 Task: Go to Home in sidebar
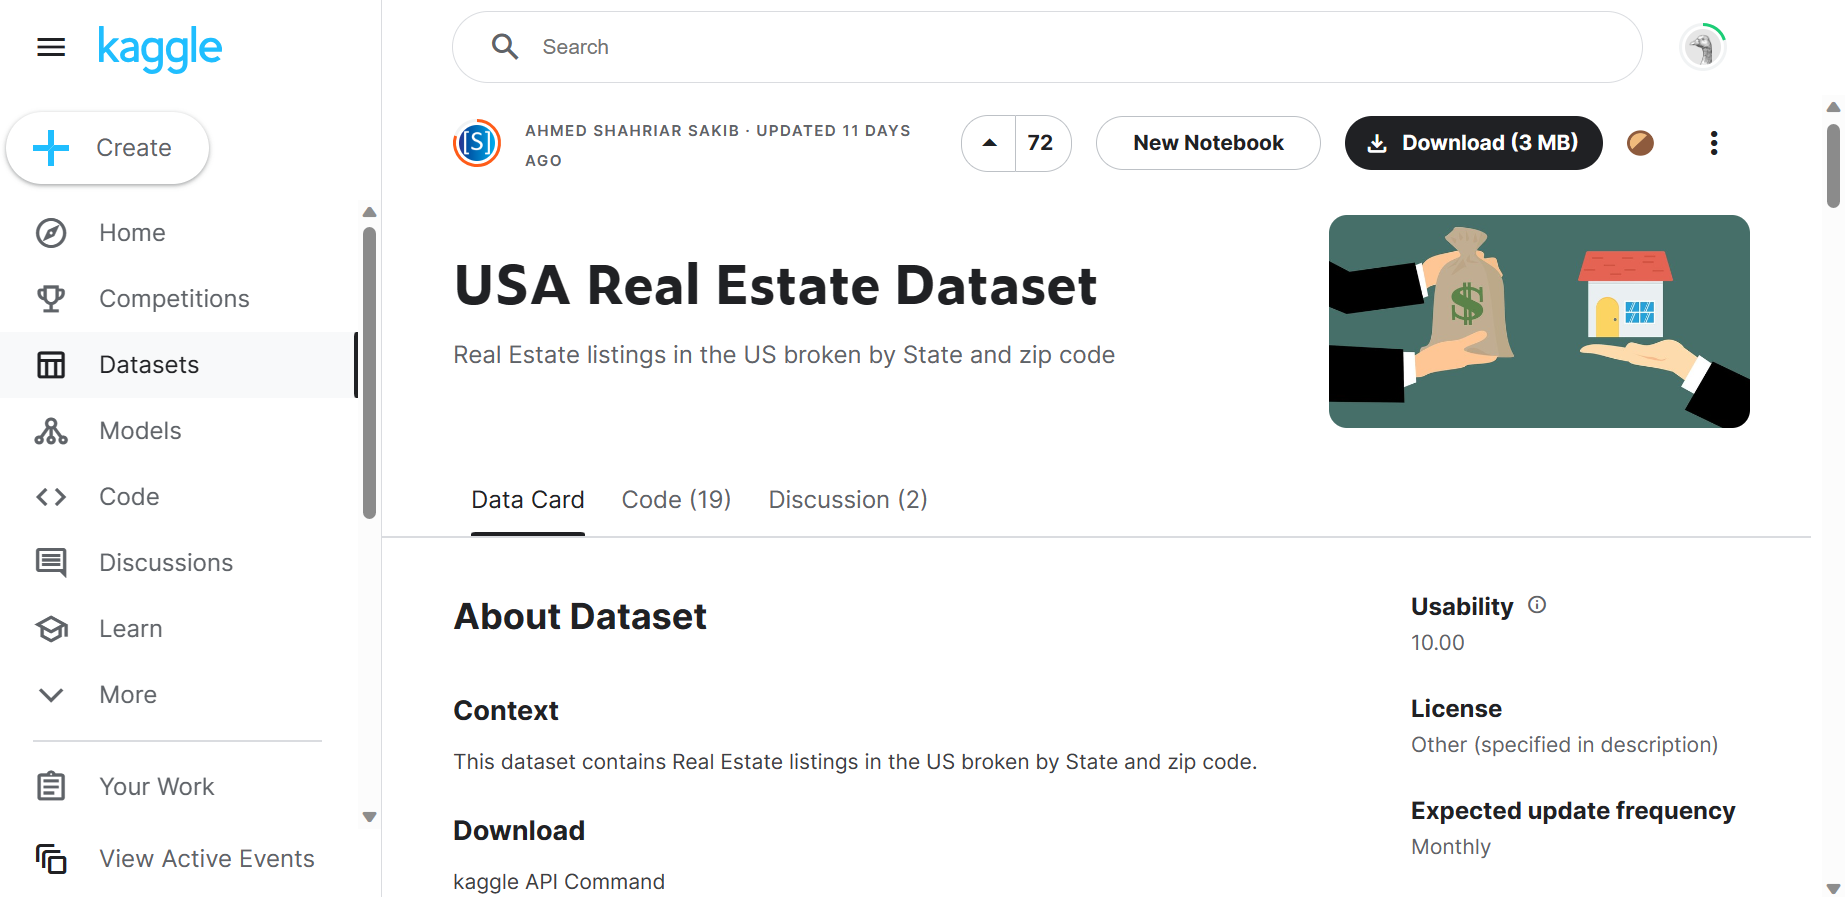[x=179, y=233]
